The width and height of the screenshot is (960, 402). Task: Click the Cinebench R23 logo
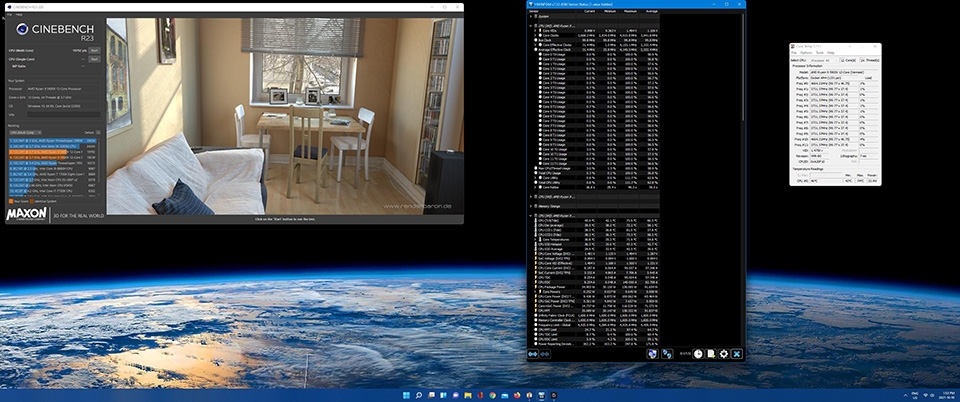tap(55, 33)
